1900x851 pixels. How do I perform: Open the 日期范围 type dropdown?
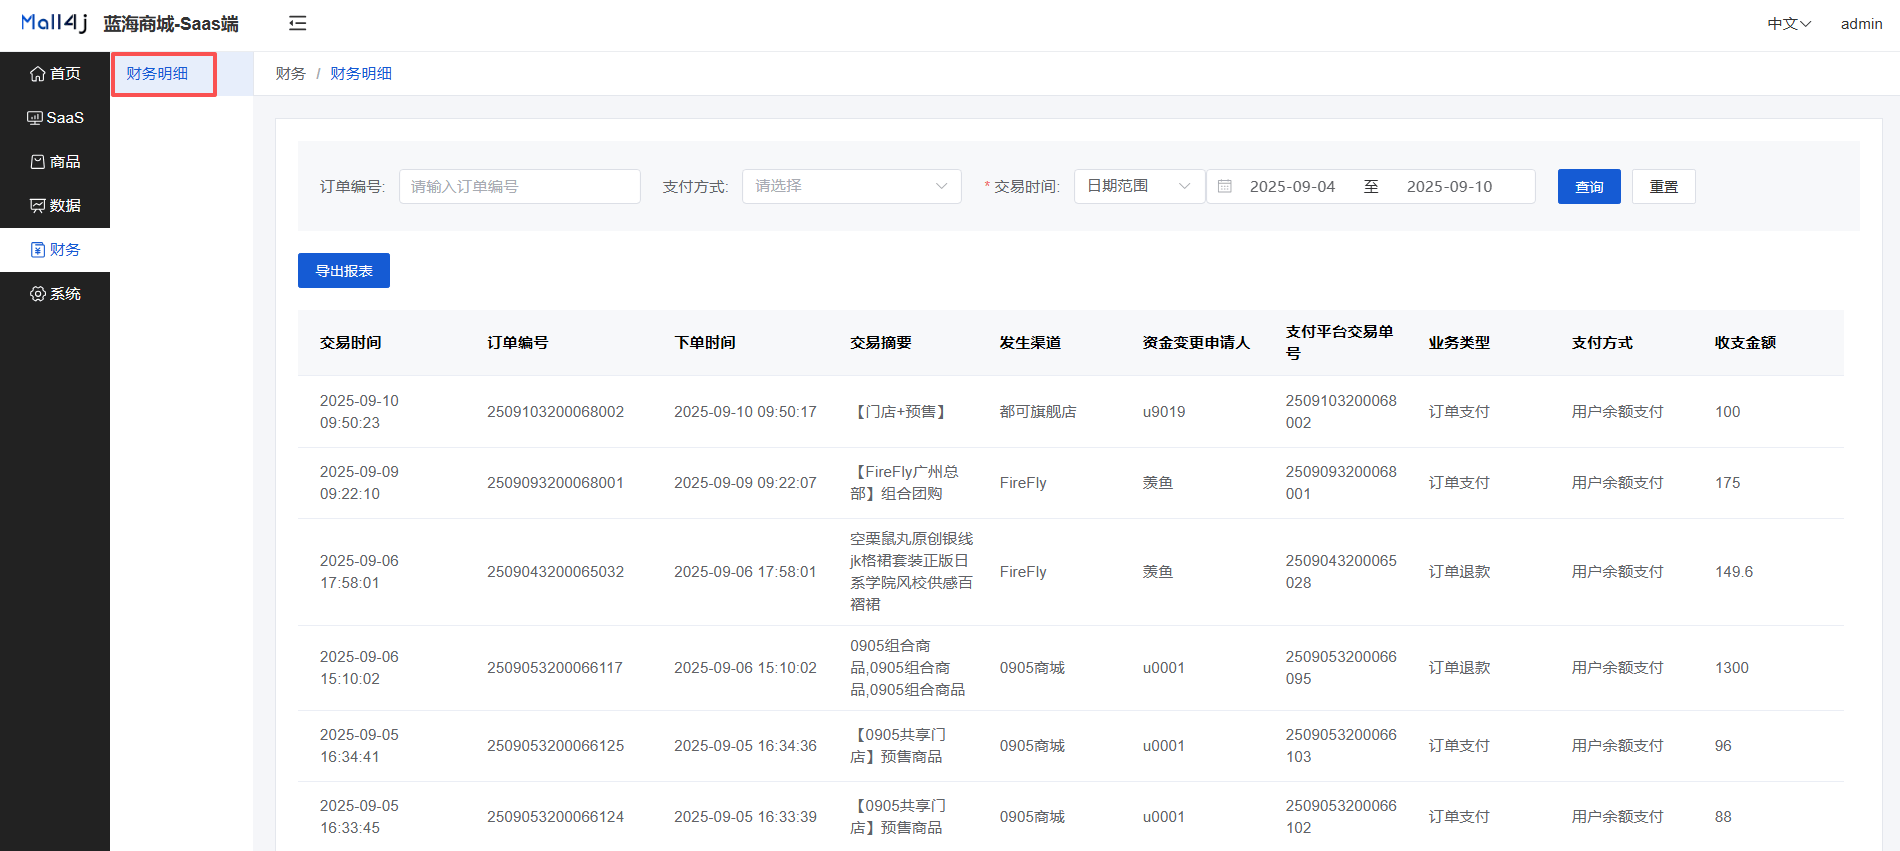point(1139,187)
